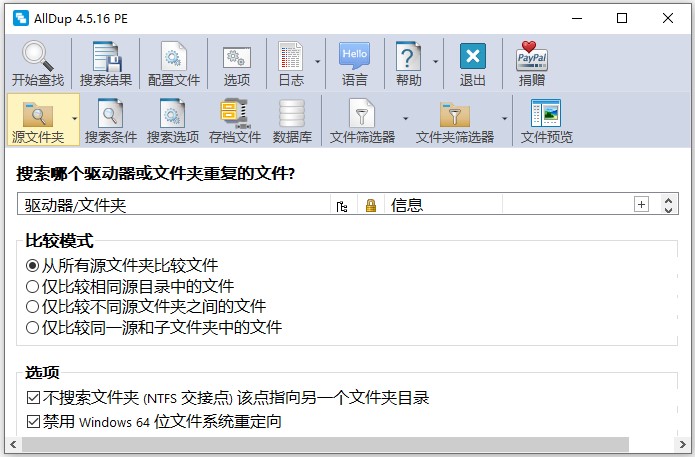Viewport: 695px width, 457px height.
Task: Minimize the AllDup window
Action: click(577, 18)
